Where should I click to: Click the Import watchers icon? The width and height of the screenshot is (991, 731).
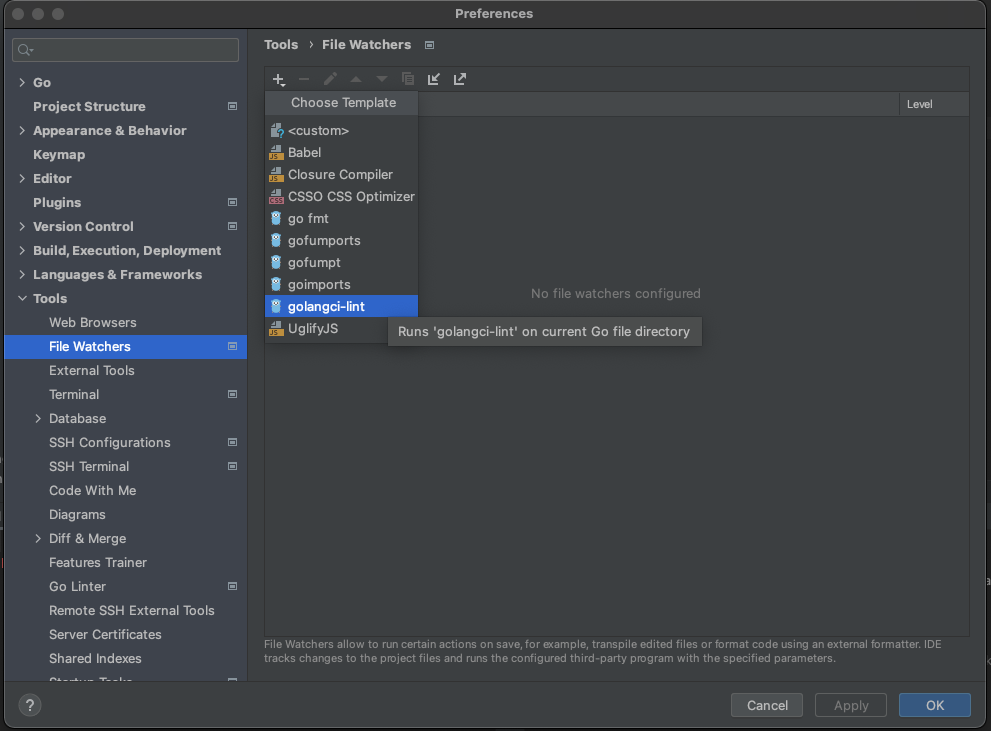434,79
